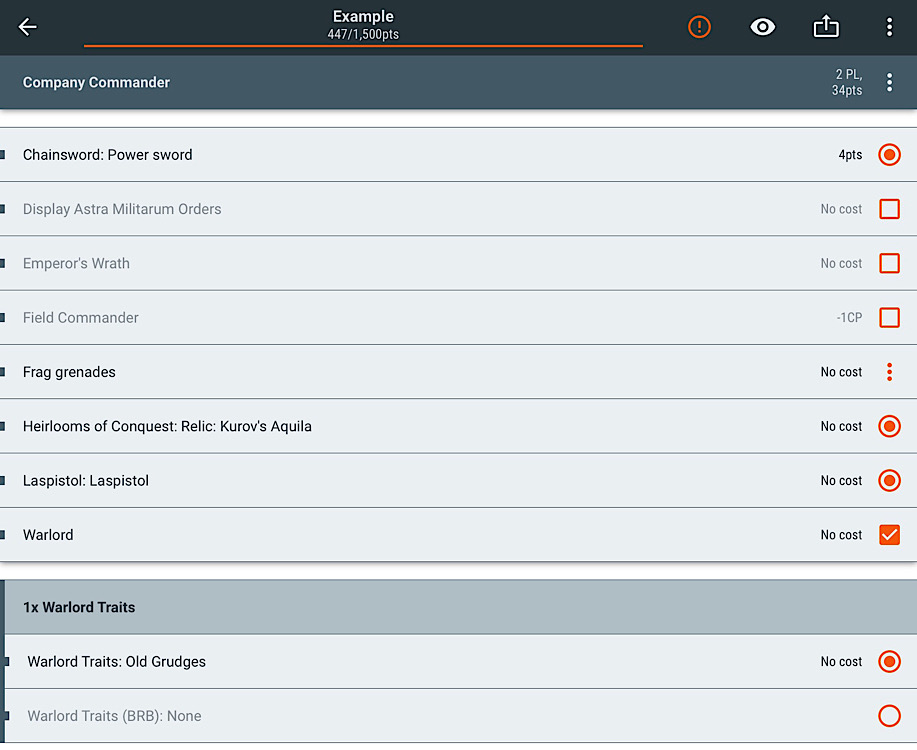Open the orange validation warning icon
The image size is (917, 750).
click(x=699, y=27)
